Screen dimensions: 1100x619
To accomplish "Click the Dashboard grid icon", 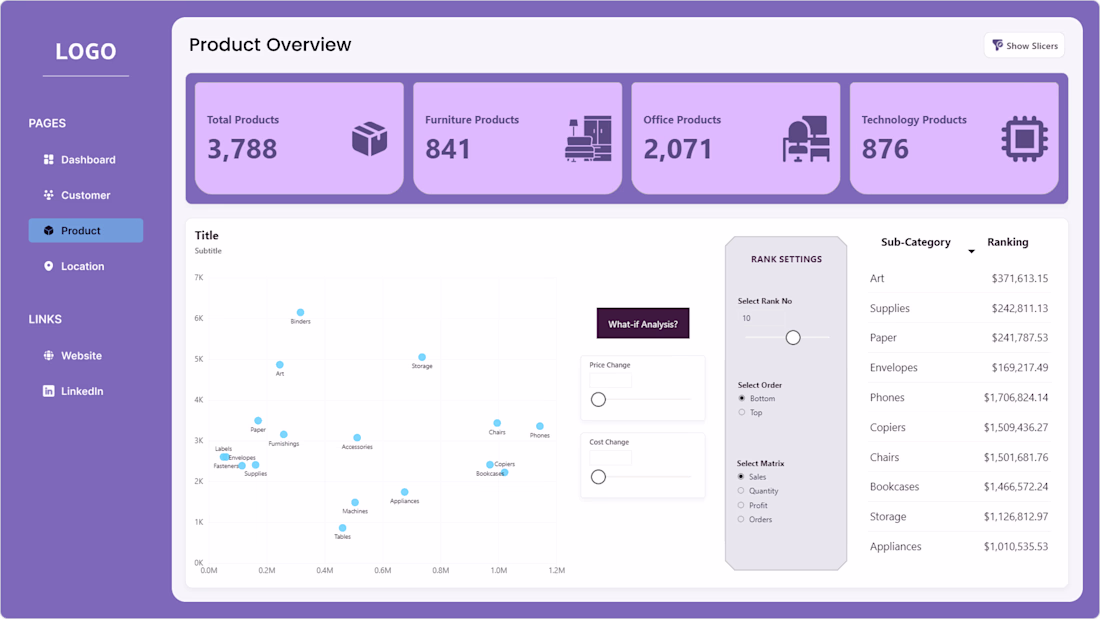I will point(48,159).
